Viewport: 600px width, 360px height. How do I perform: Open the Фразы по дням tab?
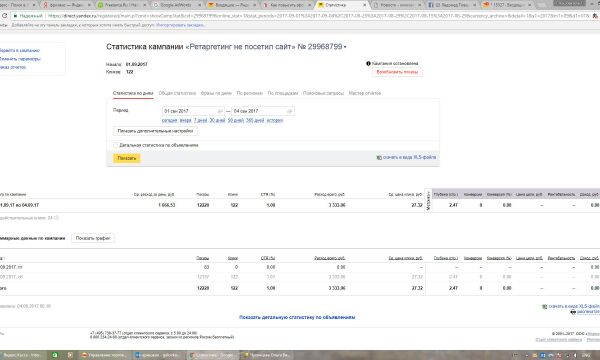[216, 93]
